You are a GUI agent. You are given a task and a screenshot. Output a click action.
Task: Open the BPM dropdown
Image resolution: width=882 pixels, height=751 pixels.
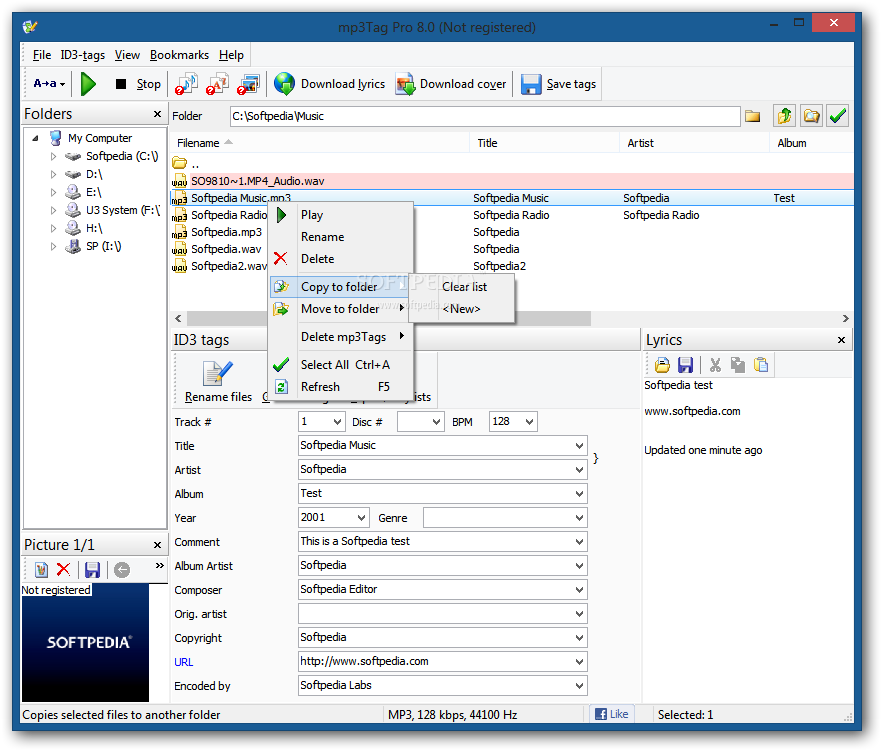pos(529,422)
